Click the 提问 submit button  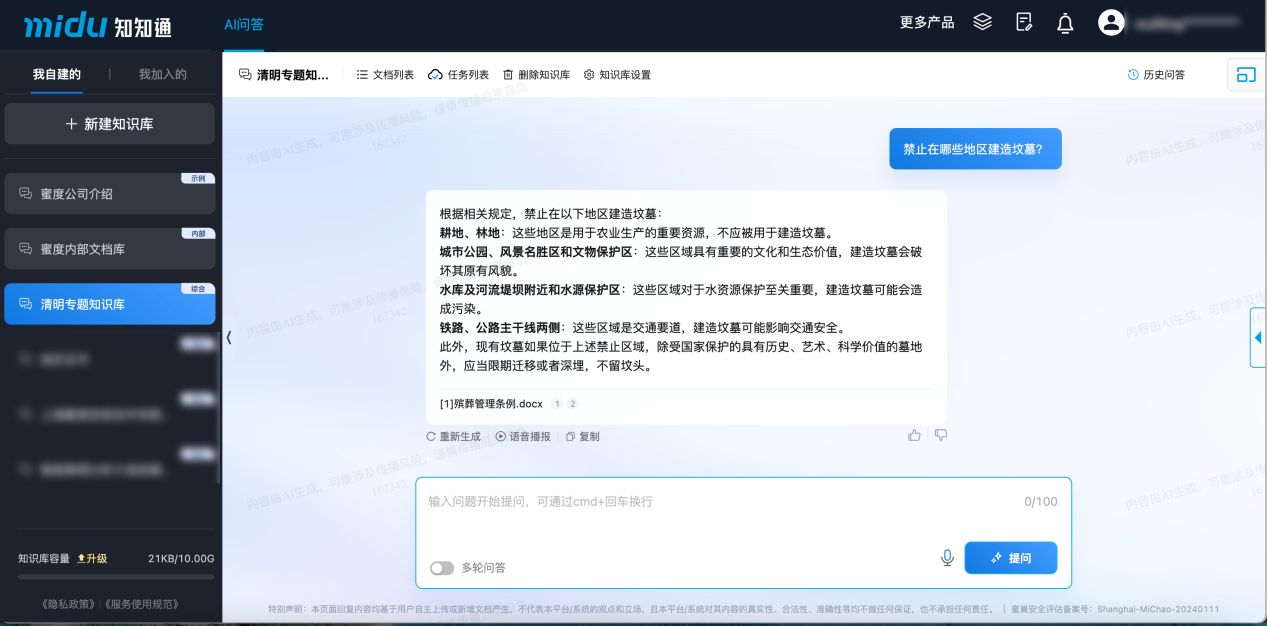(x=1010, y=557)
